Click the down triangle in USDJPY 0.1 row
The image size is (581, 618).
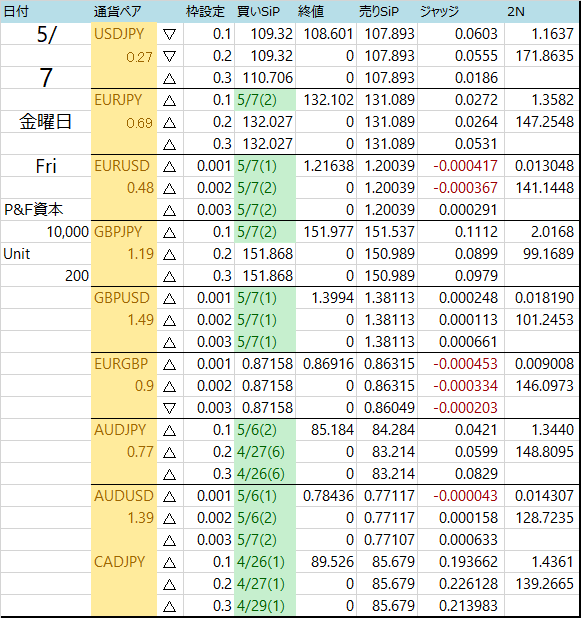coord(169,34)
